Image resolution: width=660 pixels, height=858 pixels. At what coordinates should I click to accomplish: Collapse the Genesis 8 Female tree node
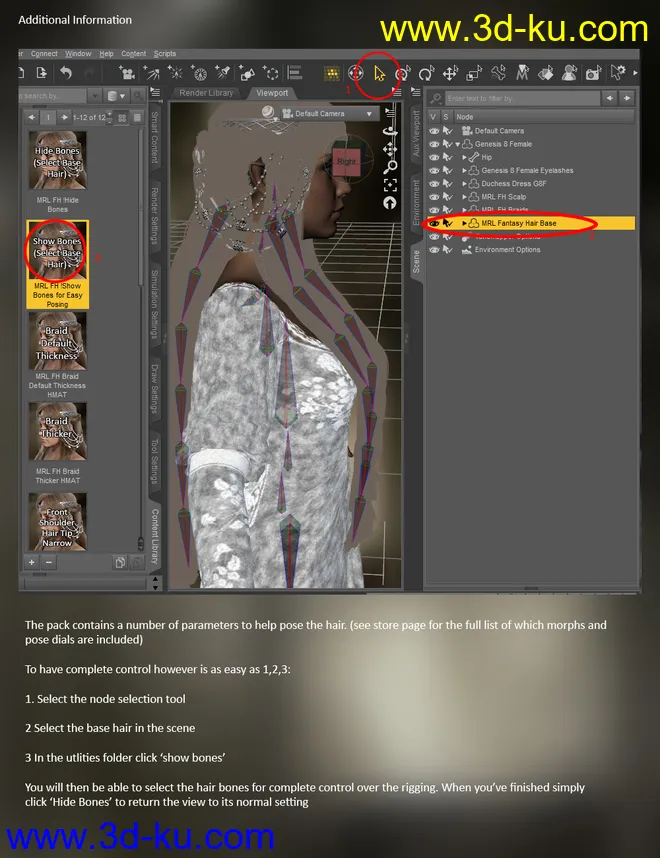[x=457, y=144]
